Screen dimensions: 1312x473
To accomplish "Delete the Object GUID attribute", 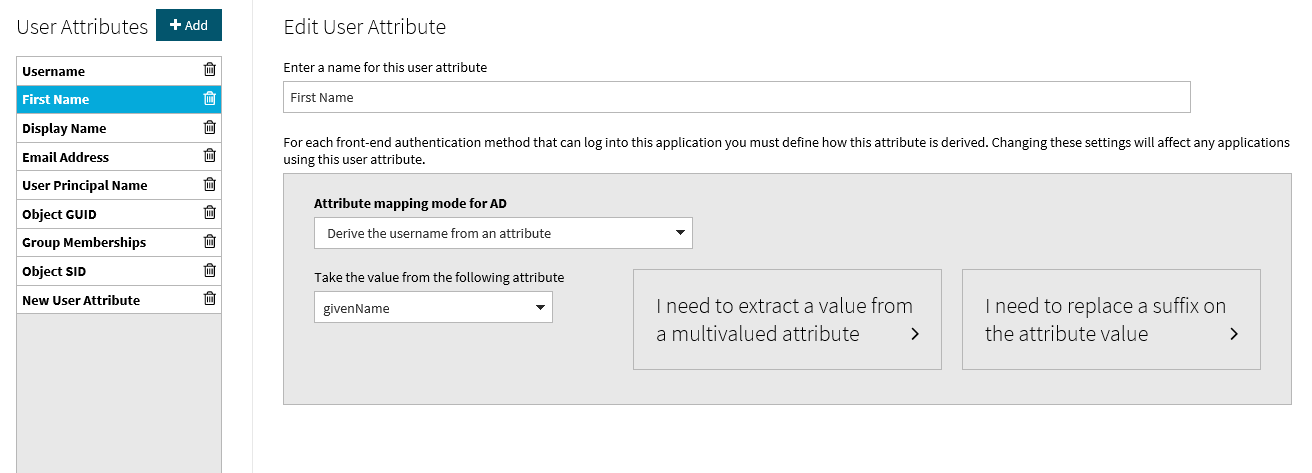I will click(x=209, y=213).
